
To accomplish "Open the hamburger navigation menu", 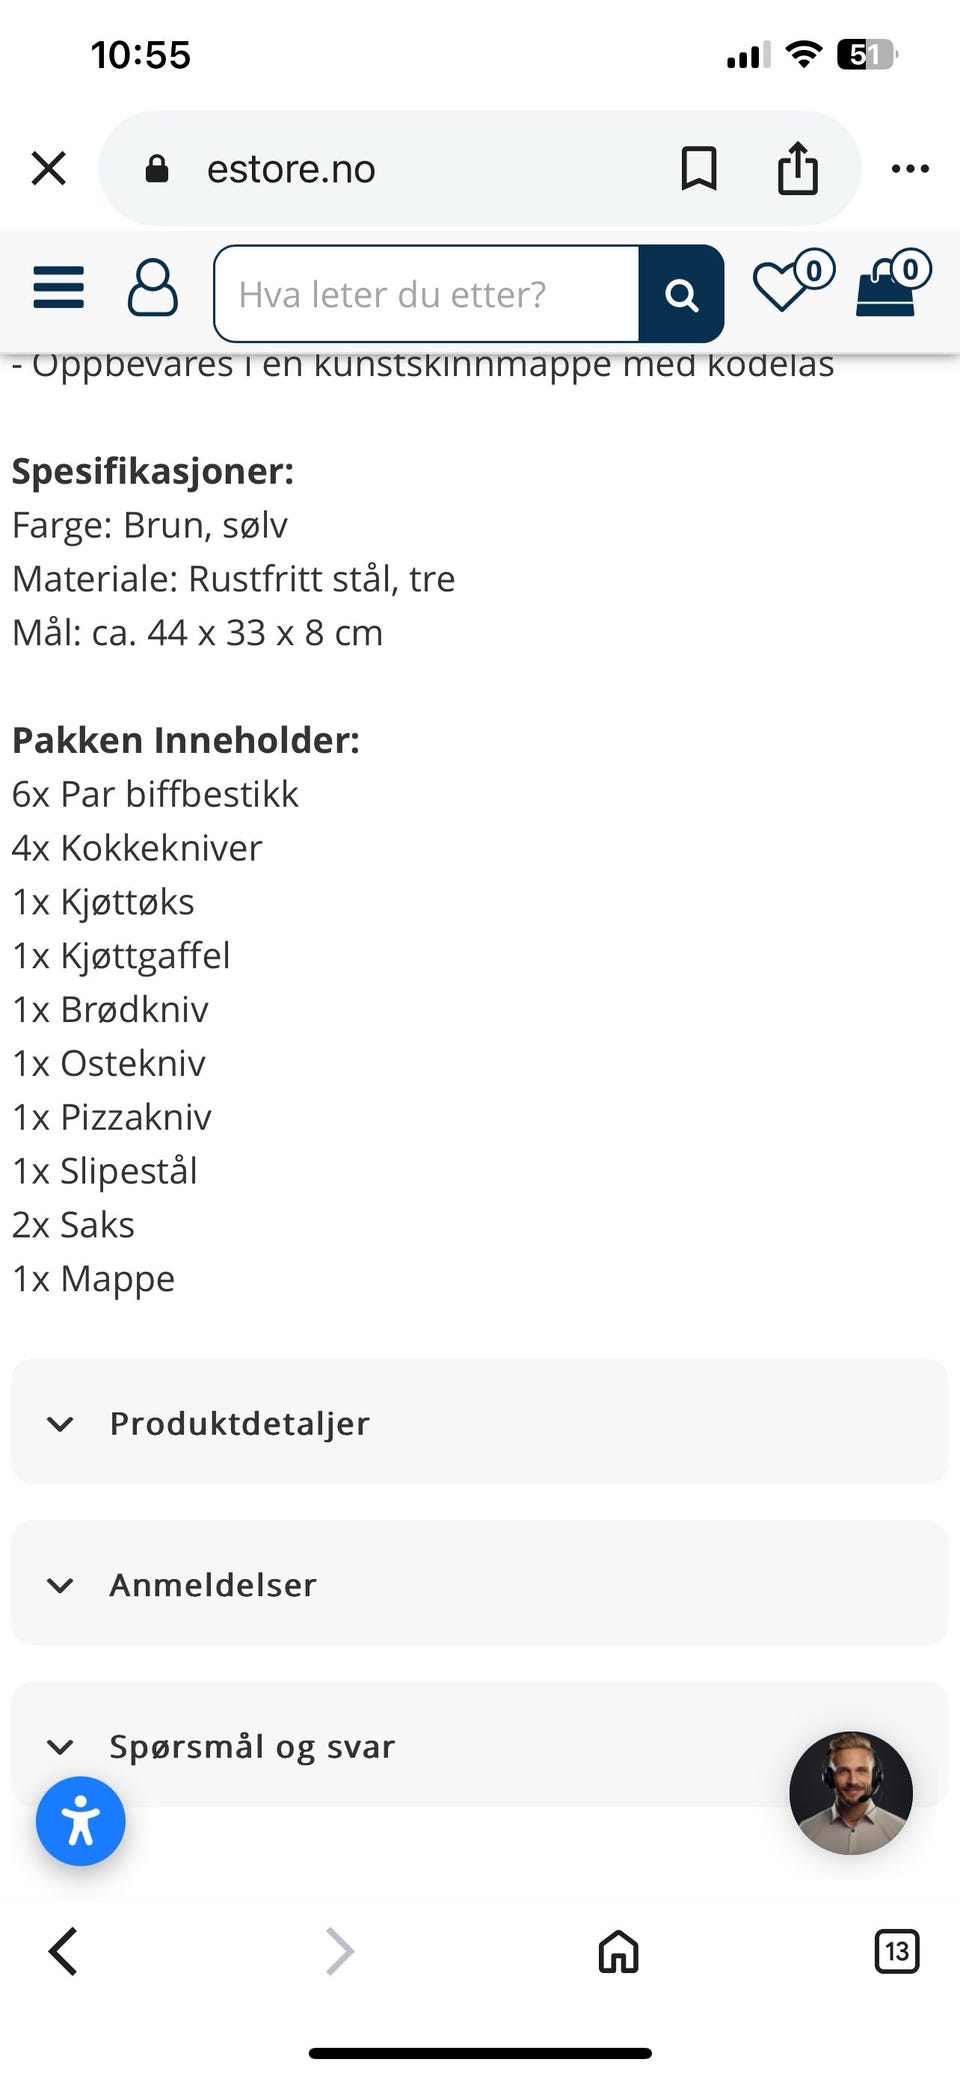I will point(59,288).
